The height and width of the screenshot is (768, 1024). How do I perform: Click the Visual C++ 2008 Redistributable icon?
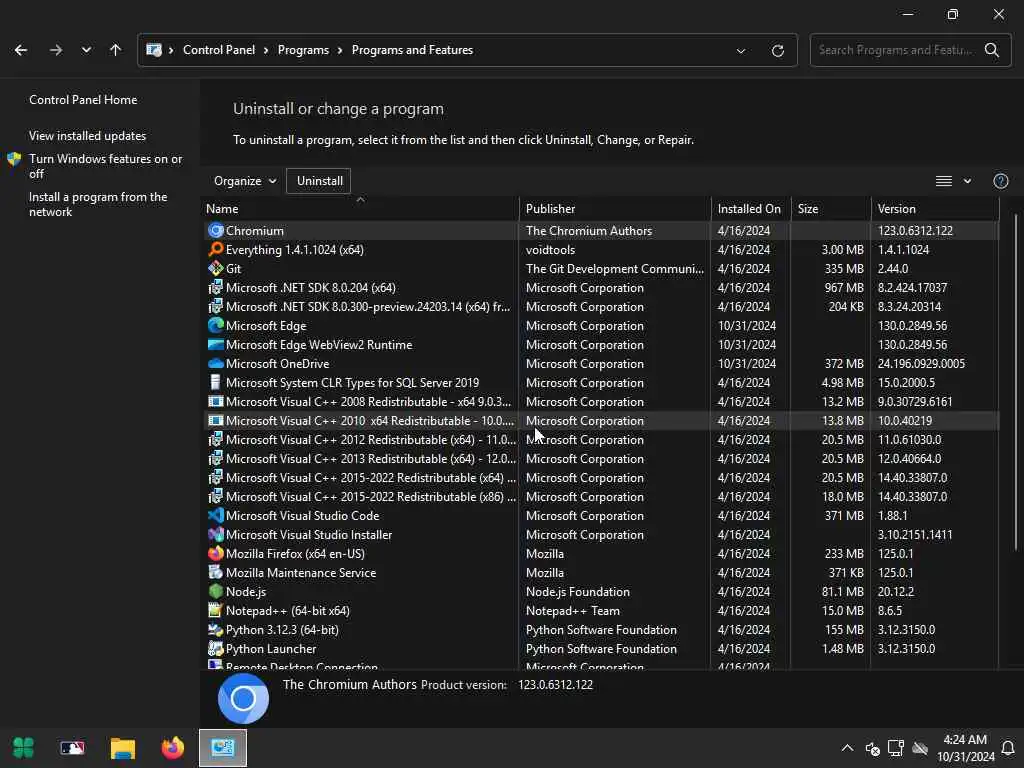pos(216,401)
